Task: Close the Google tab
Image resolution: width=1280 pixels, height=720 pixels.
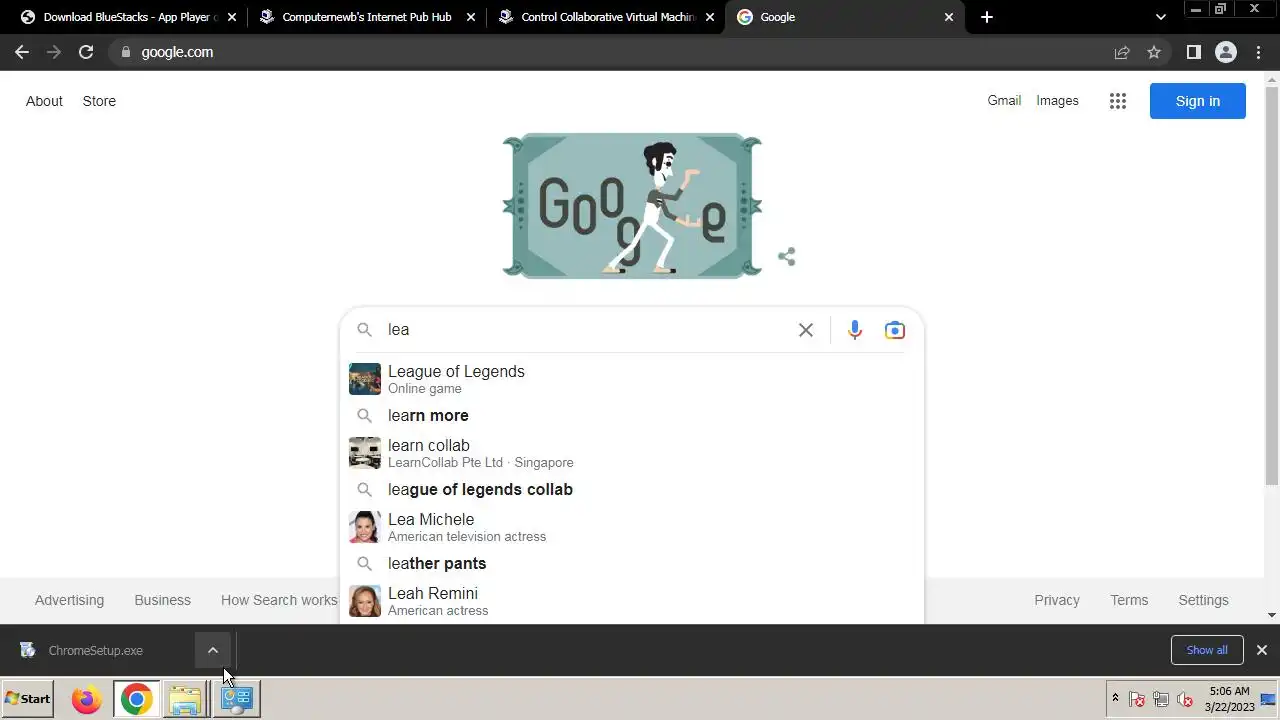Action: [949, 17]
